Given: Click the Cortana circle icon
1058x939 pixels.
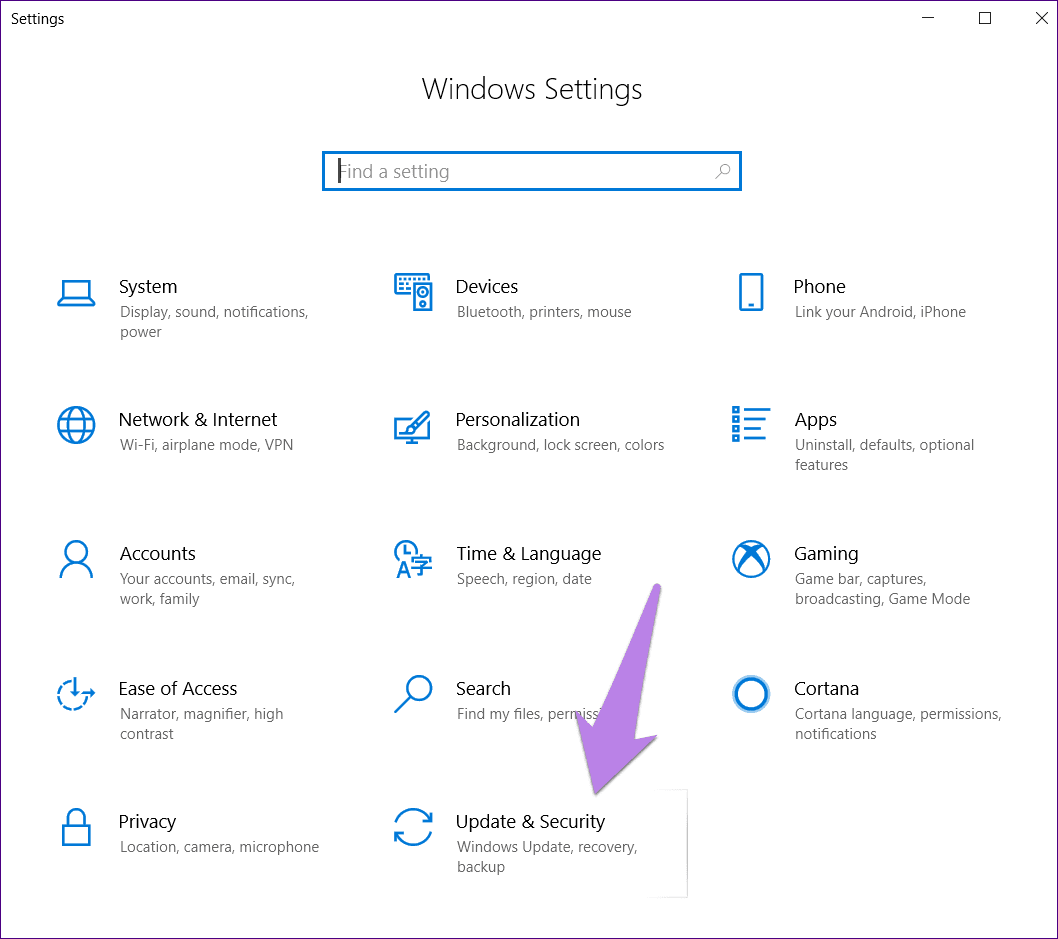Looking at the screenshot, I should pyautogui.click(x=750, y=693).
